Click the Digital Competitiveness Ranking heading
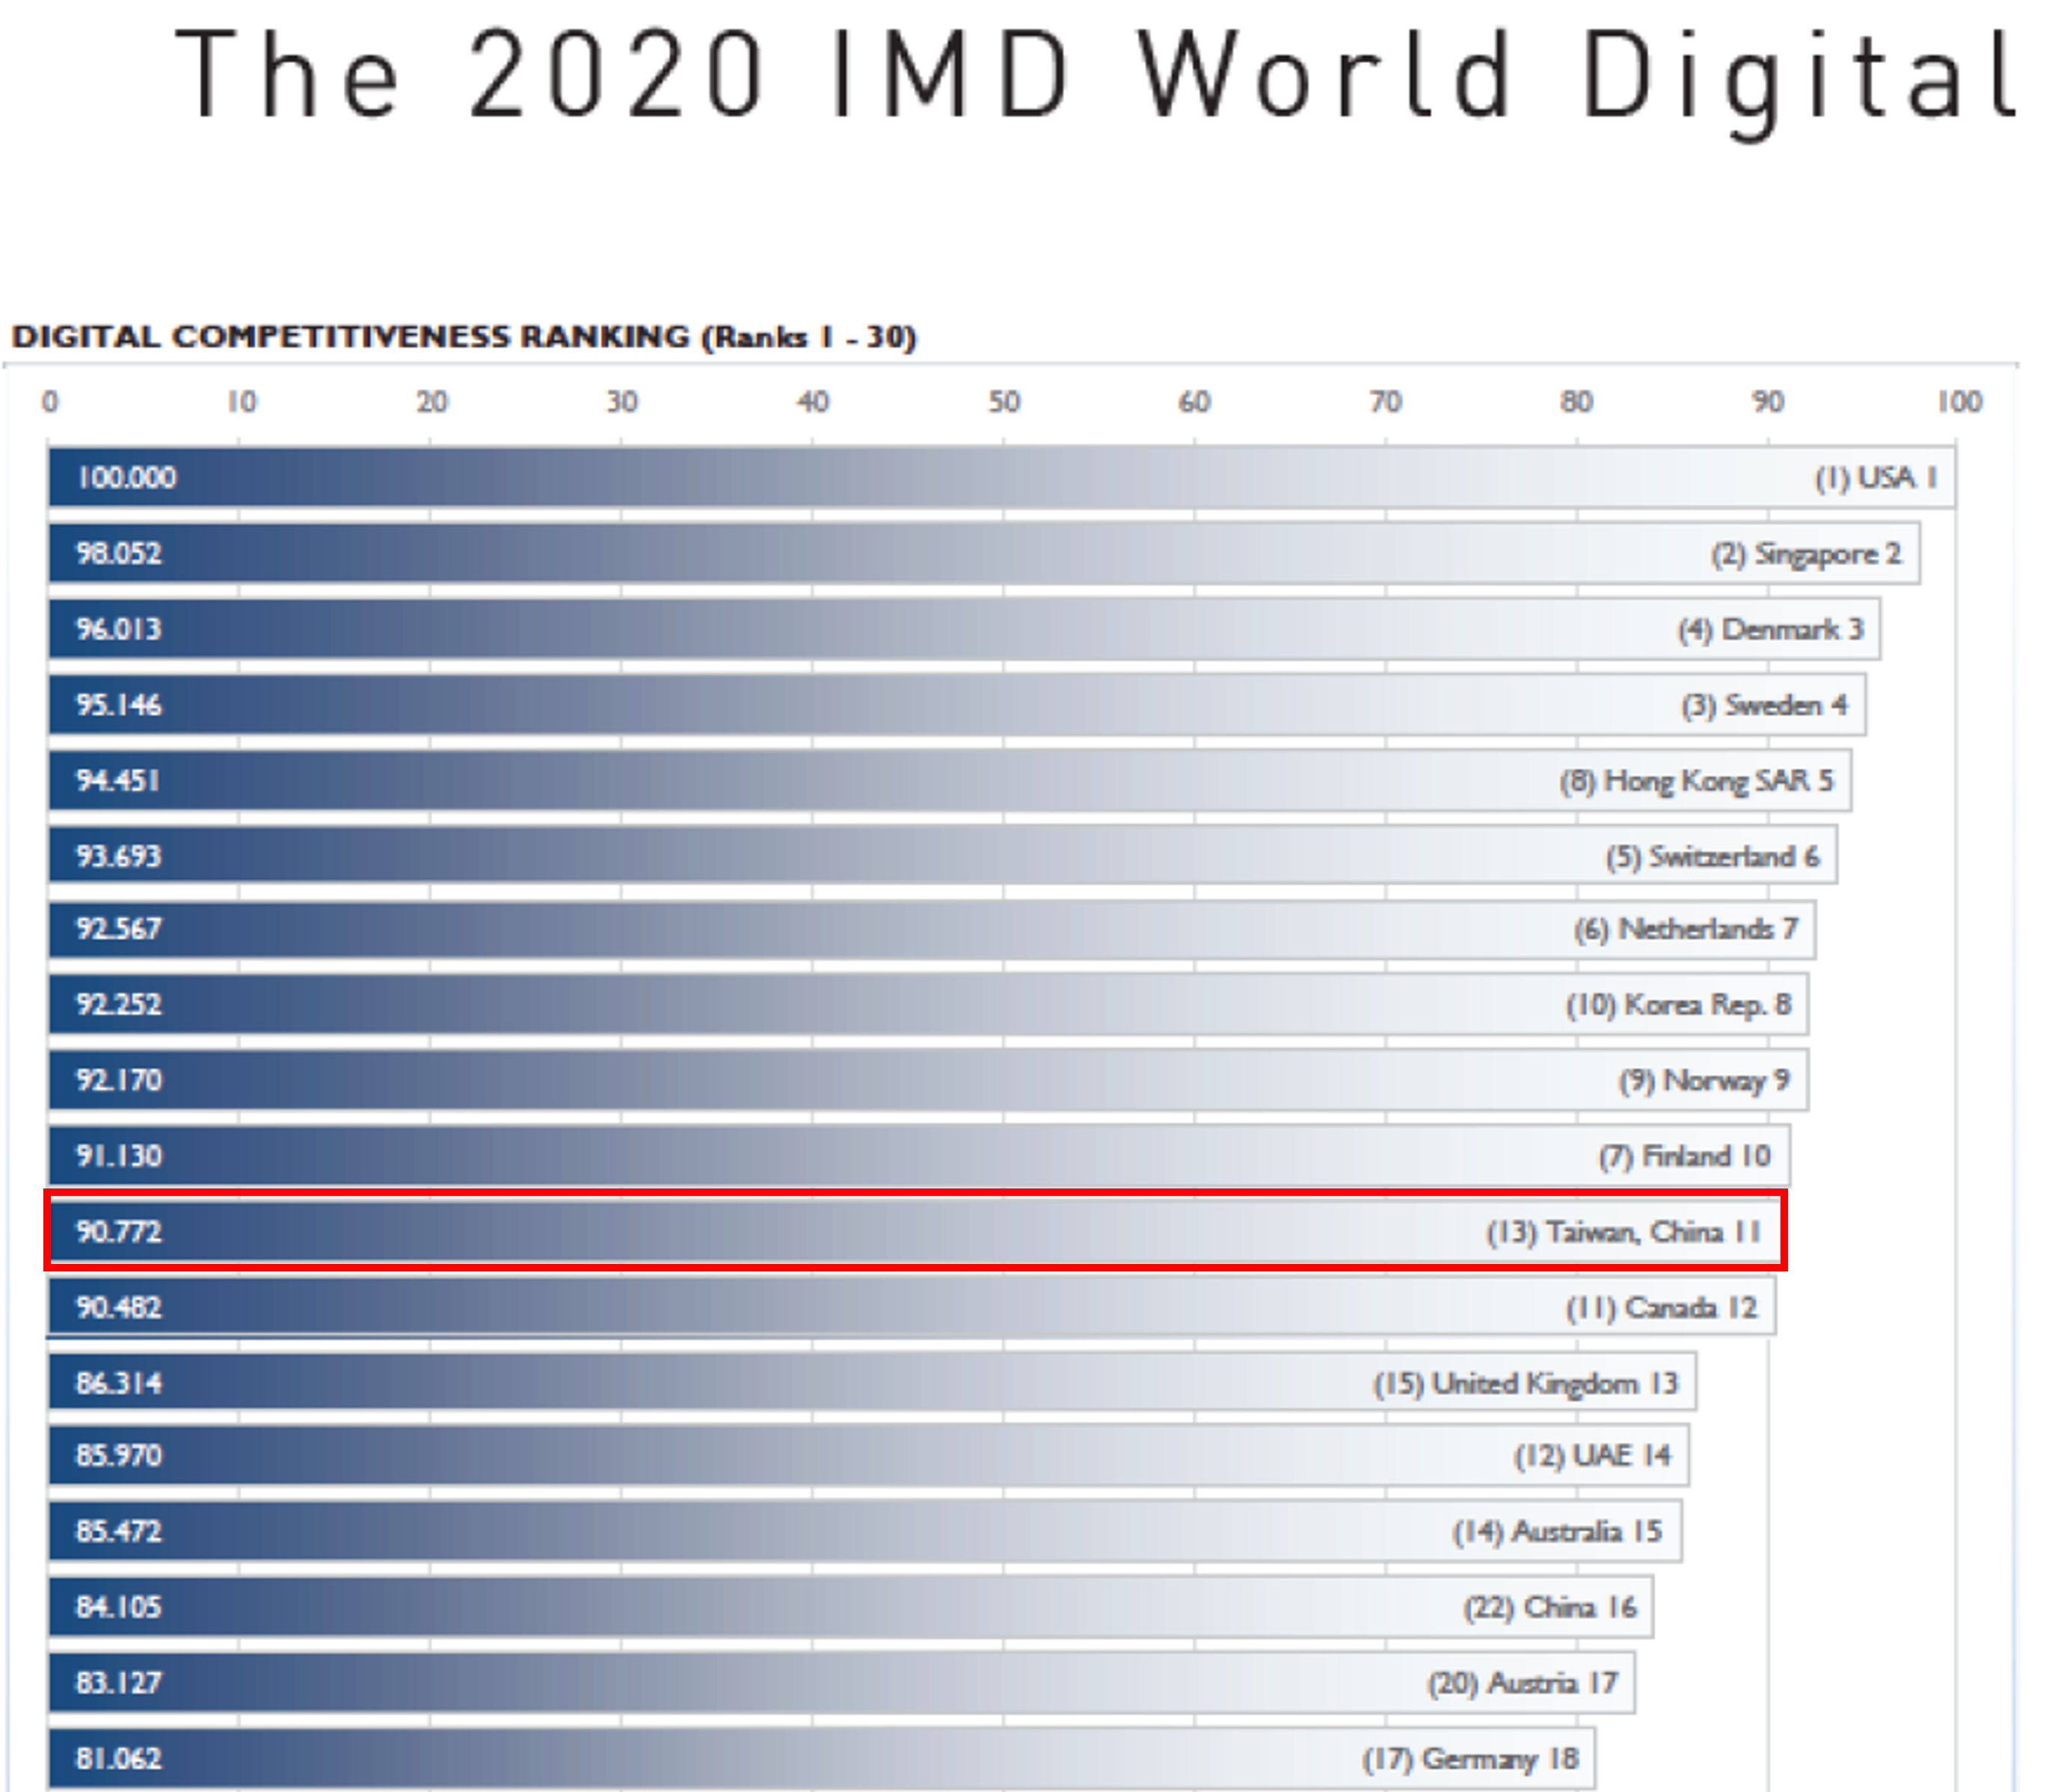 point(464,337)
